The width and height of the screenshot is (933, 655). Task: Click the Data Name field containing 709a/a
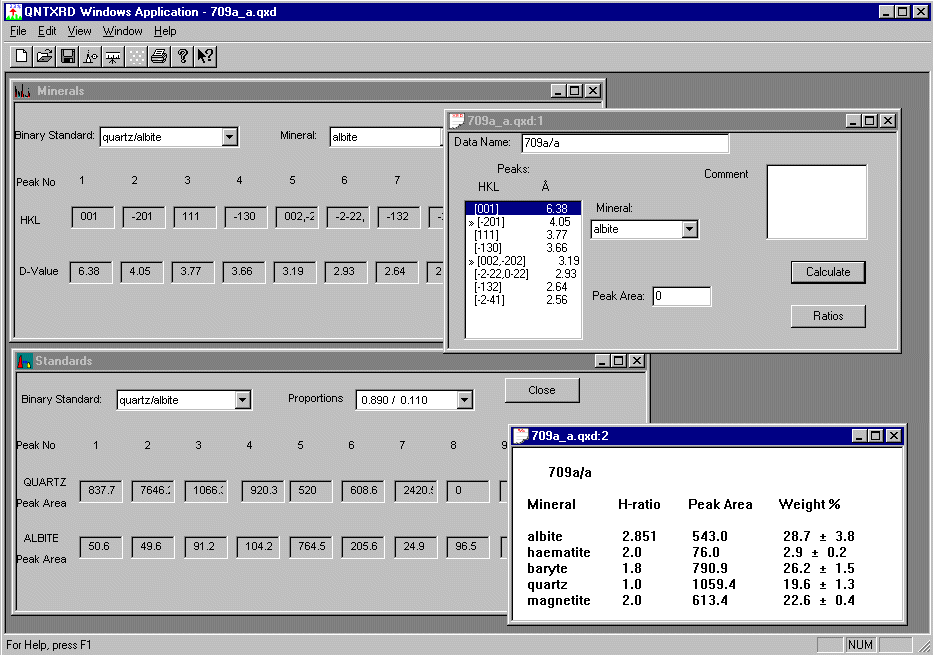tap(625, 143)
